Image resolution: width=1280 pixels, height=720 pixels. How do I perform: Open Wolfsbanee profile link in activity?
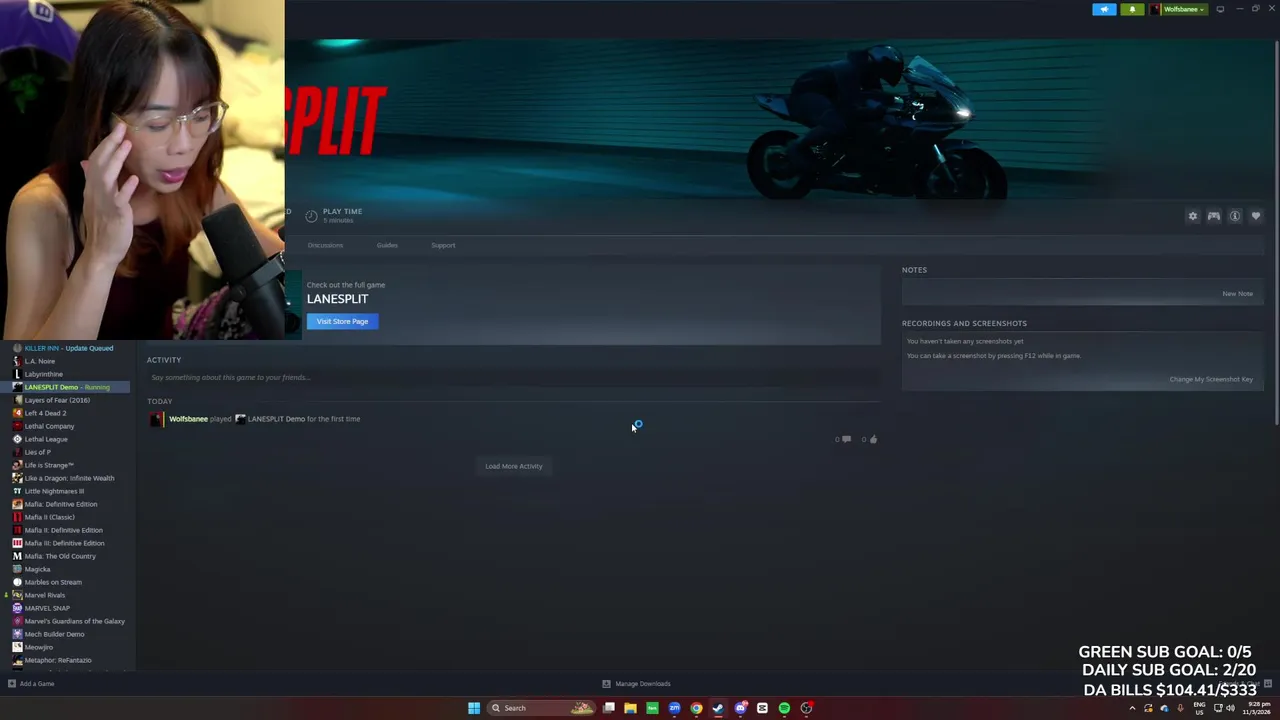pyautogui.click(x=188, y=419)
